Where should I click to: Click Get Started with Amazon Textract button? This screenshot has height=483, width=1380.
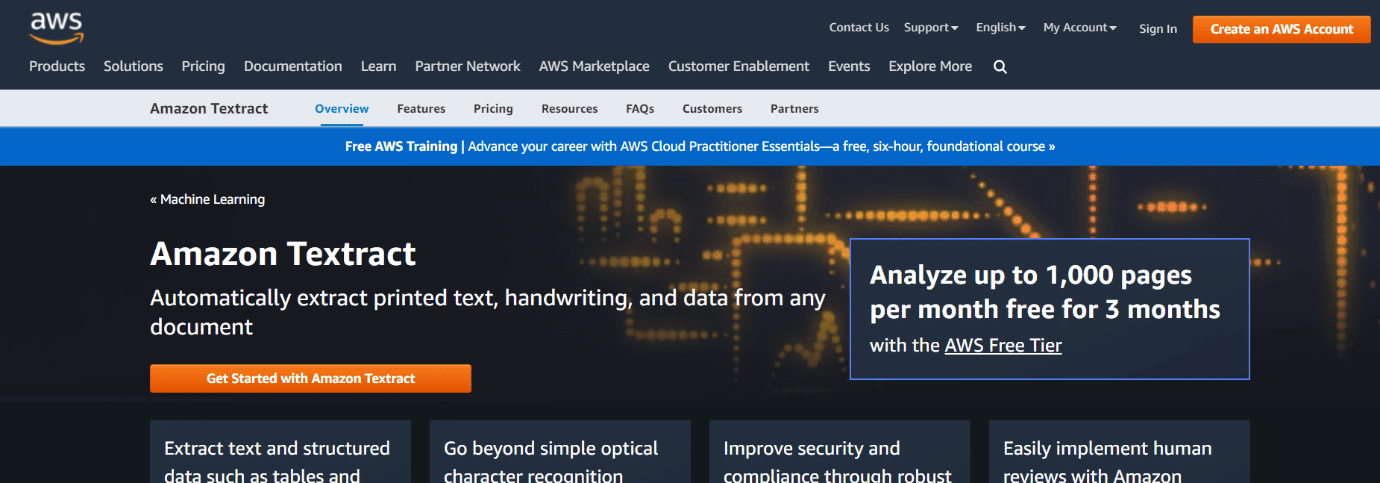[310, 379]
